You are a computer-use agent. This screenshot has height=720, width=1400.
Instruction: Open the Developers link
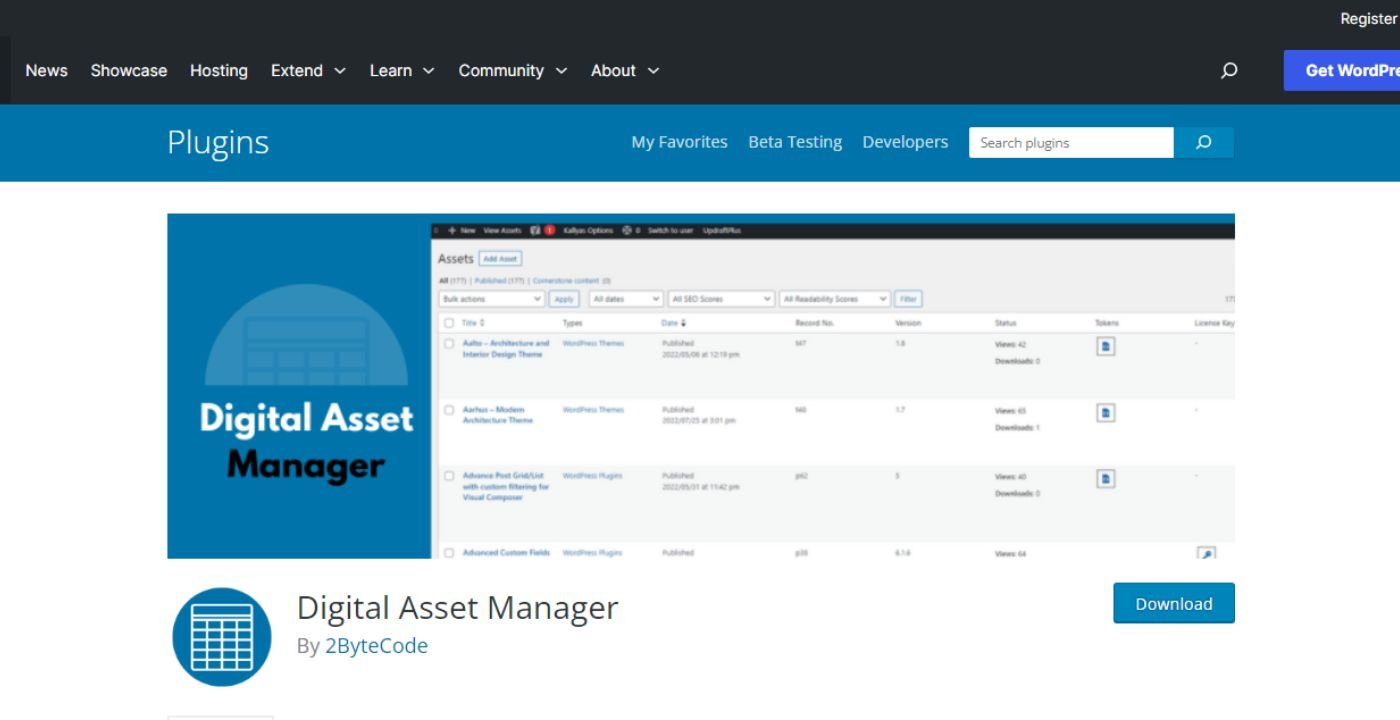coord(905,142)
